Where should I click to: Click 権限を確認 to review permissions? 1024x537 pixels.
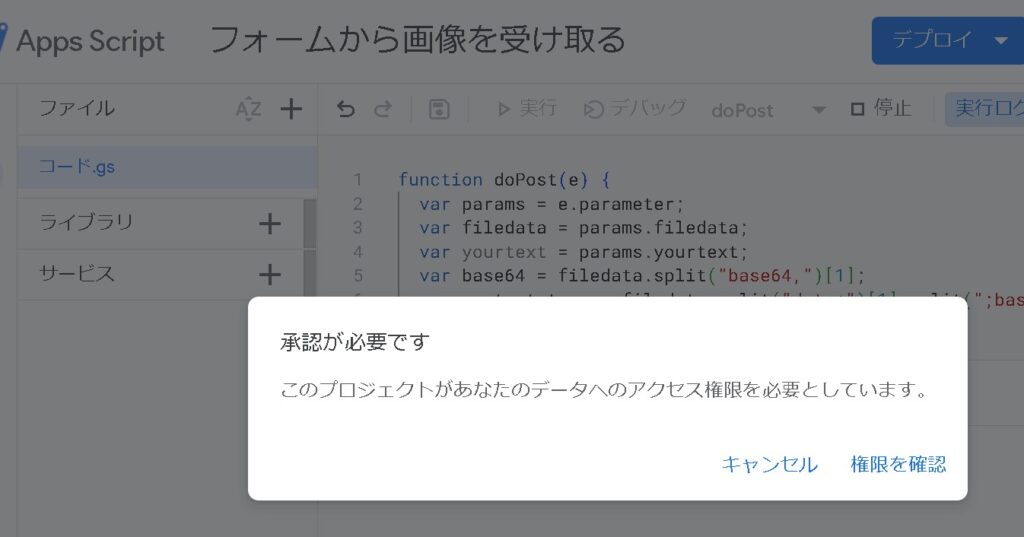tap(897, 464)
